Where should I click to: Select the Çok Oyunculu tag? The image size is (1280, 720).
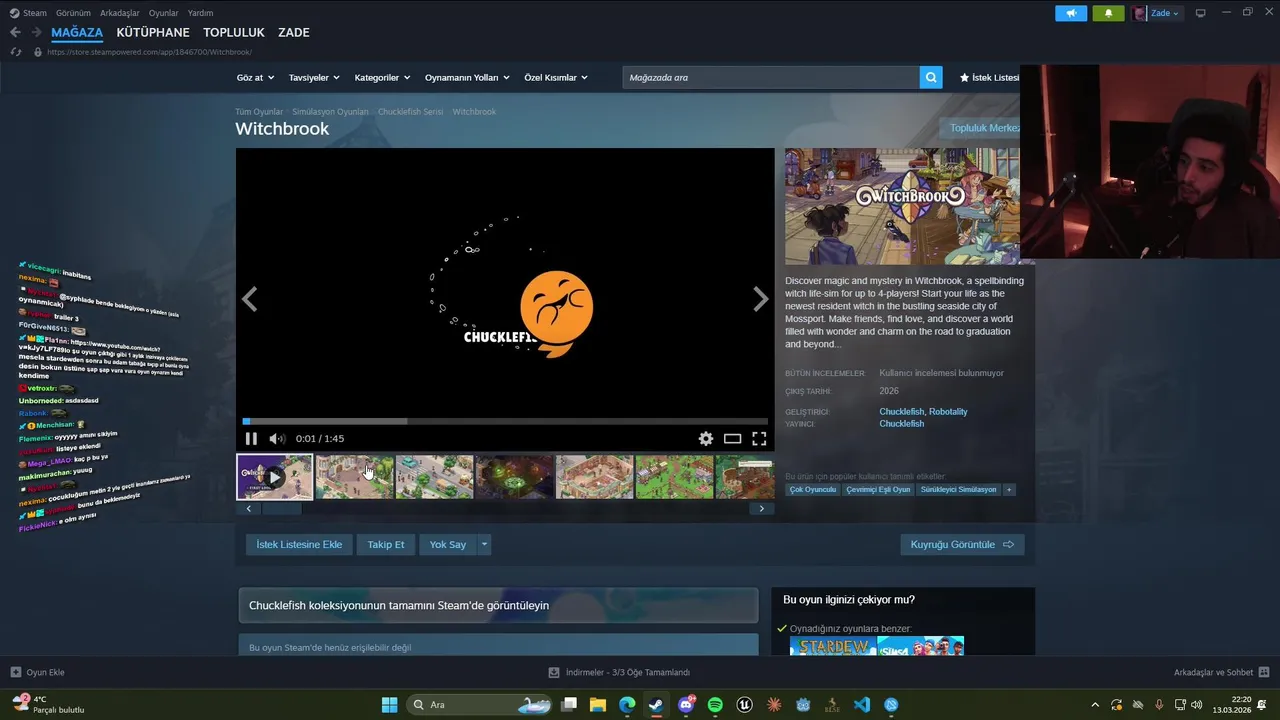click(812, 490)
